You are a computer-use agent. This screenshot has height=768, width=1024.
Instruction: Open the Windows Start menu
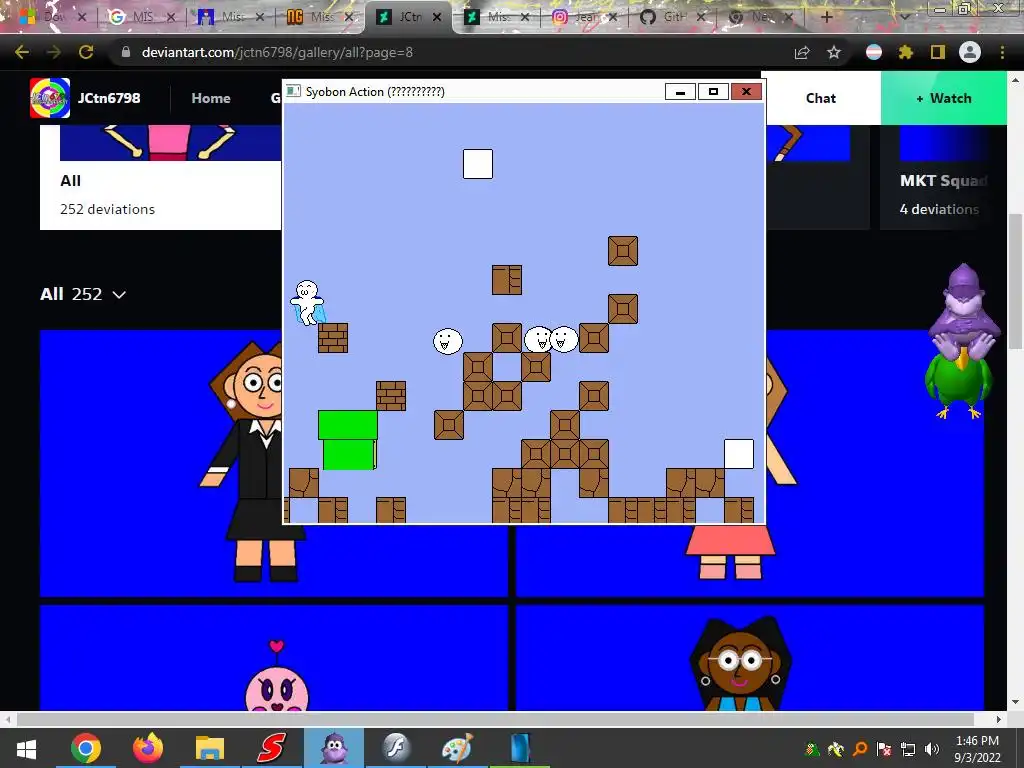point(26,748)
